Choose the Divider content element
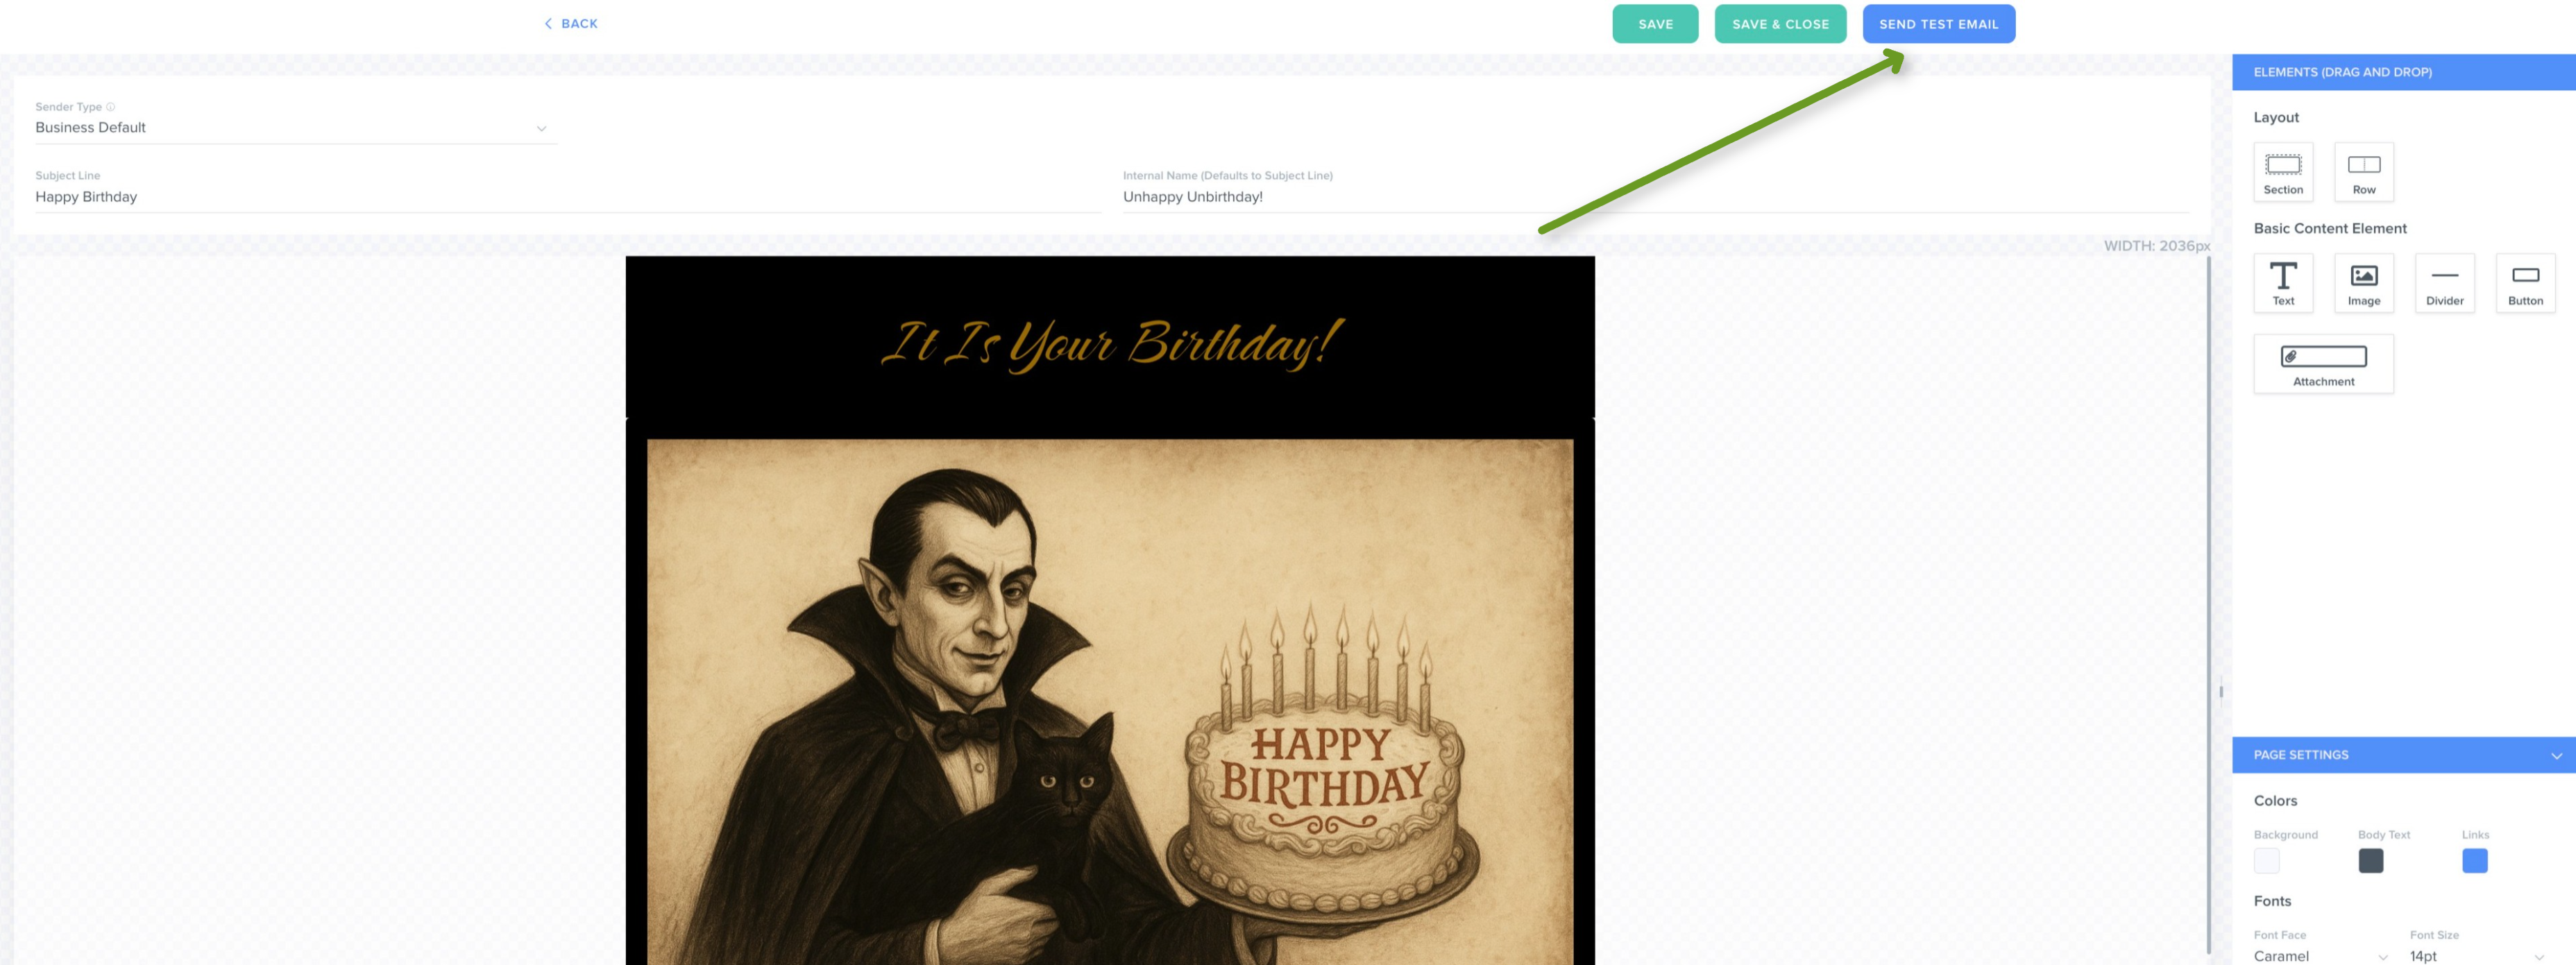 2445,283
